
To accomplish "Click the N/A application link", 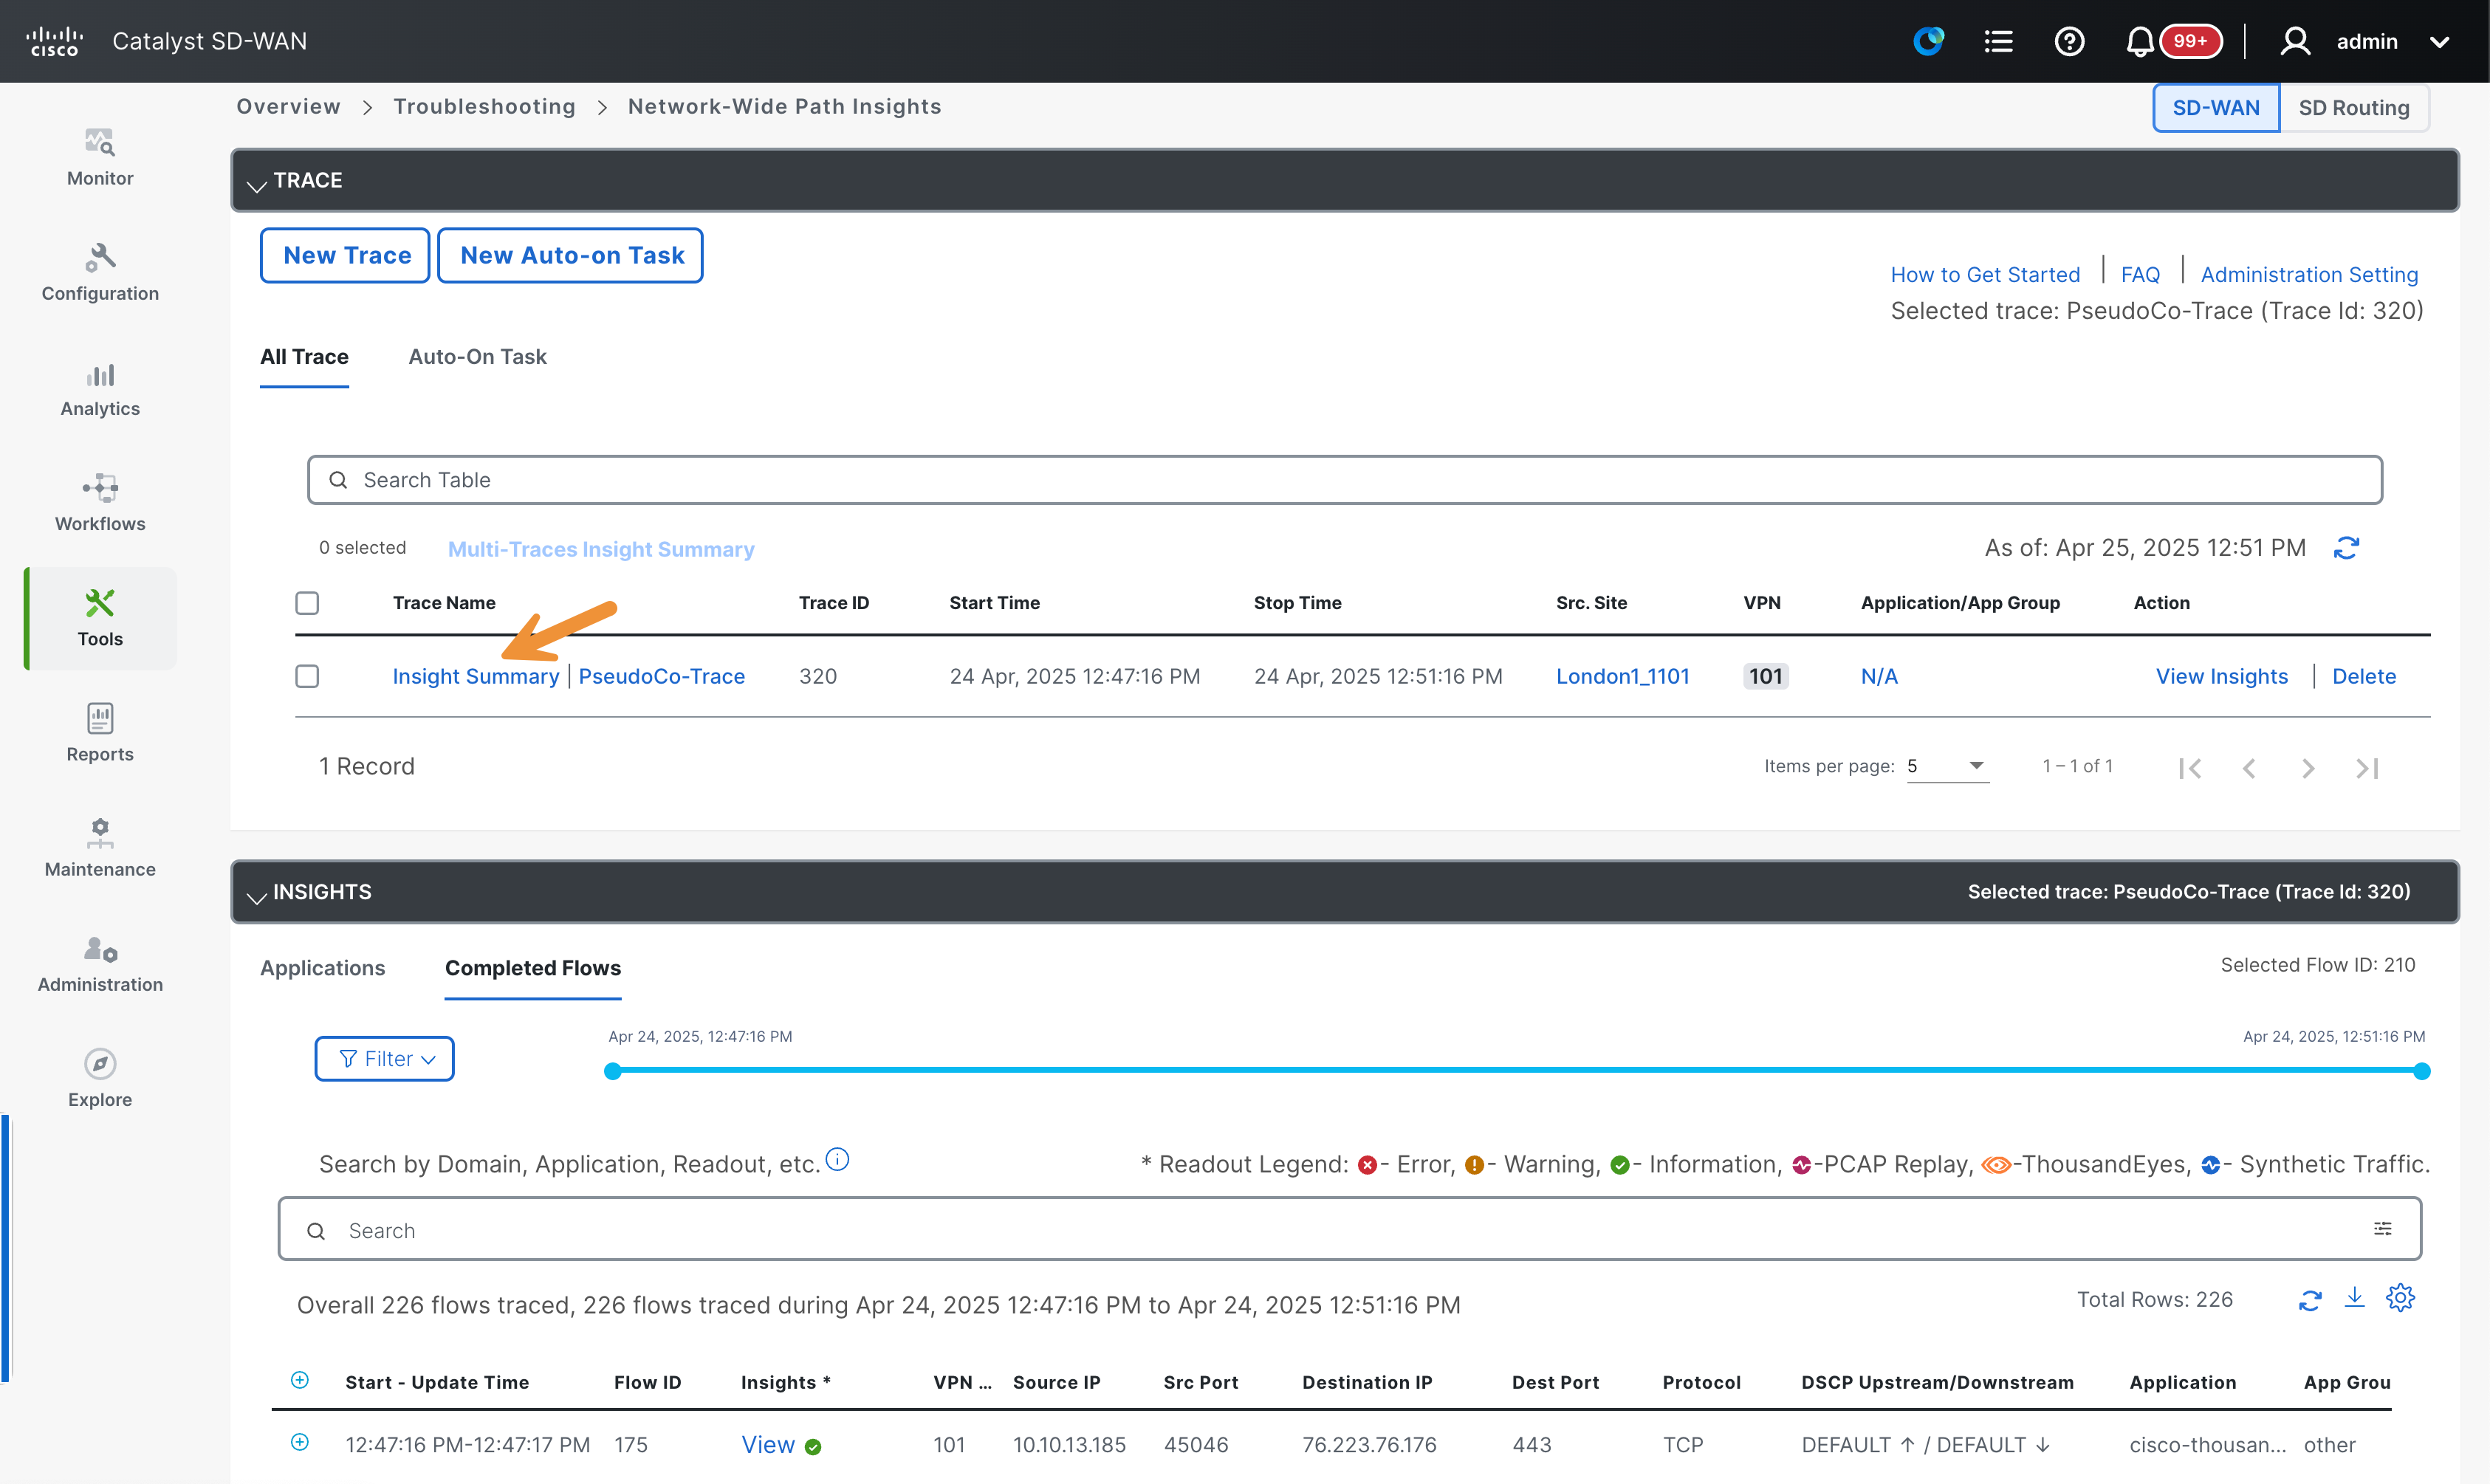I will pyautogui.click(x=1879, y=677).
